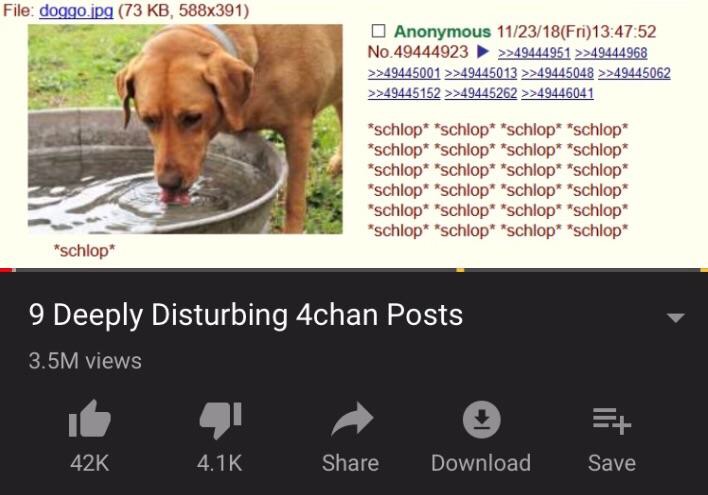Follow the quote link >>49445013
708x495 pixels.
480,73
